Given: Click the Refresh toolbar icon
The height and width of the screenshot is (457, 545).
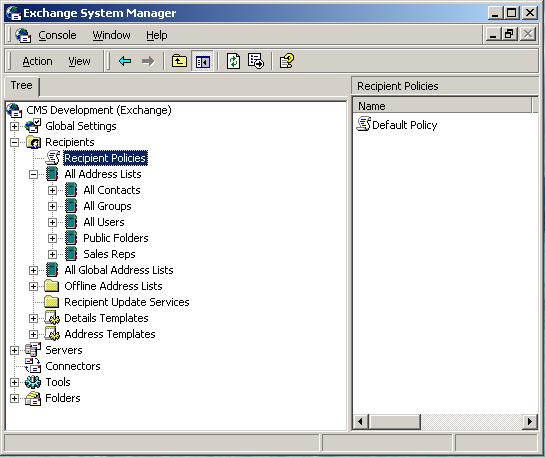Looking at the screenshot, I should (234, 61).
